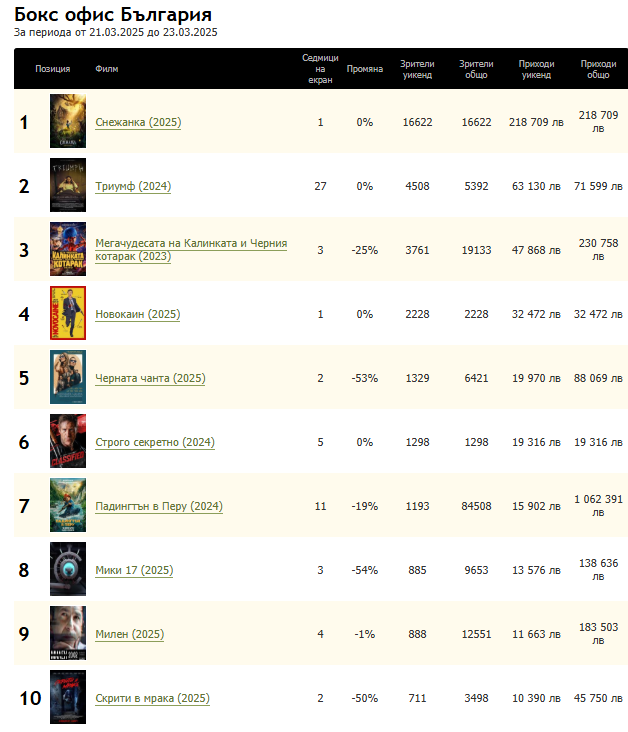
Task: Open the Новокаин (2025) film link
Action: pyautogui.click(x=137, y=314)
